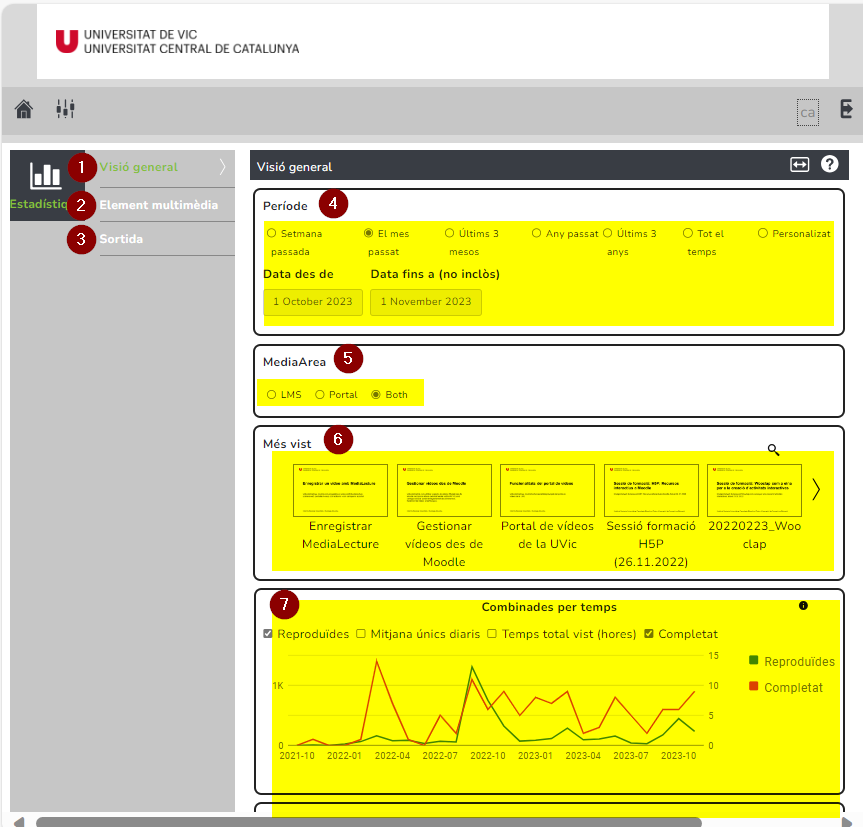Image resolution: width=863 pixels, height=827 pixels.
Task: Go to the home icon
Action: (x=24, y=109)
